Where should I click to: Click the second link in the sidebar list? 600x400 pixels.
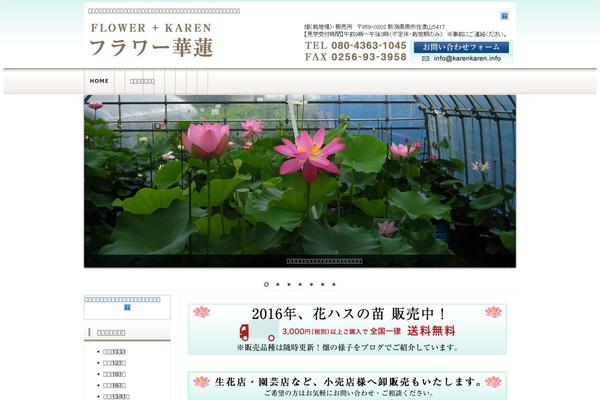(114, 363)
